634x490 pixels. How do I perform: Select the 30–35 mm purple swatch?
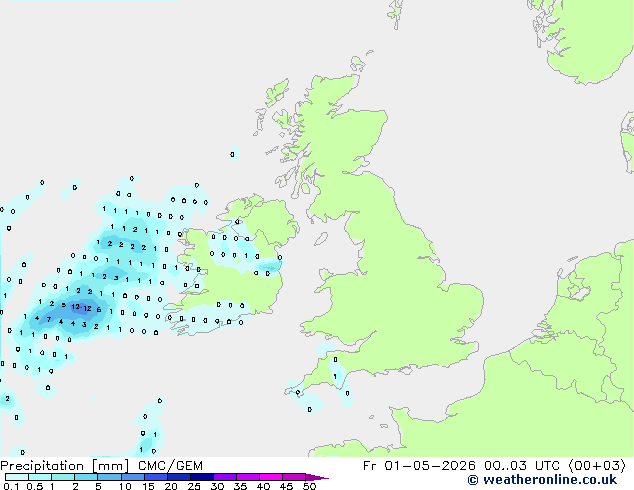coord(224,477)
